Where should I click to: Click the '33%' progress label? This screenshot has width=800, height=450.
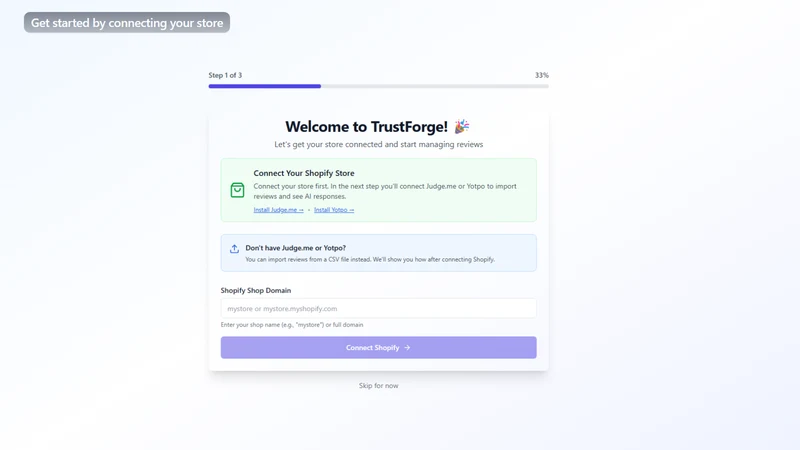541,75
